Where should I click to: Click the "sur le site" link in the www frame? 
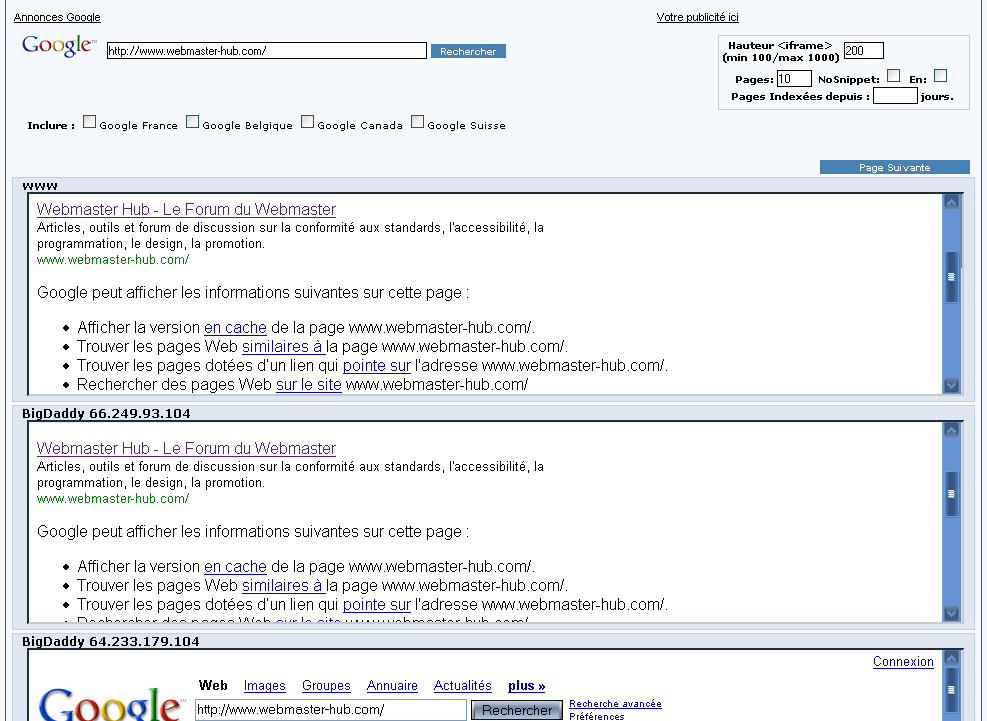pyautogui.click(x=309, y=384)
